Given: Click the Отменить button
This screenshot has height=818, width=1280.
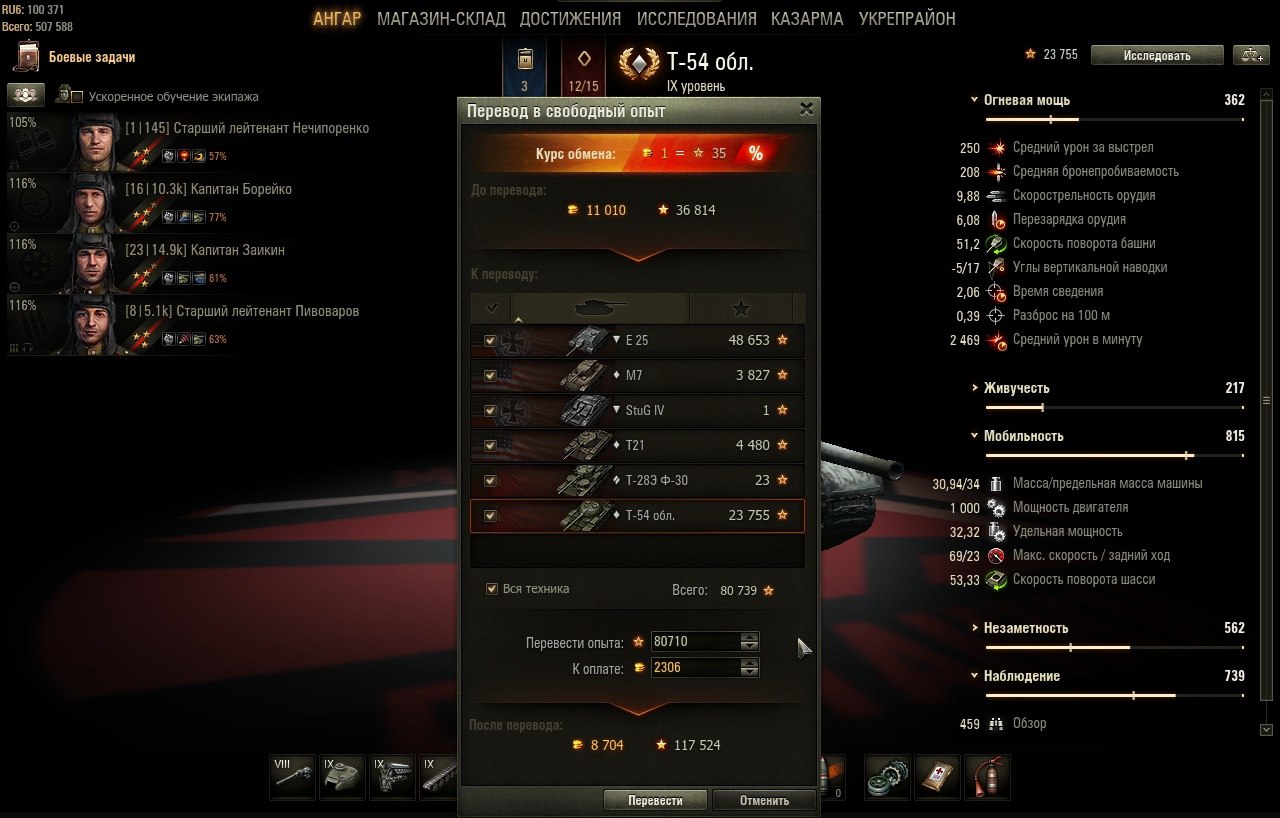Looking at the screenshot, I should coord(764,800).
